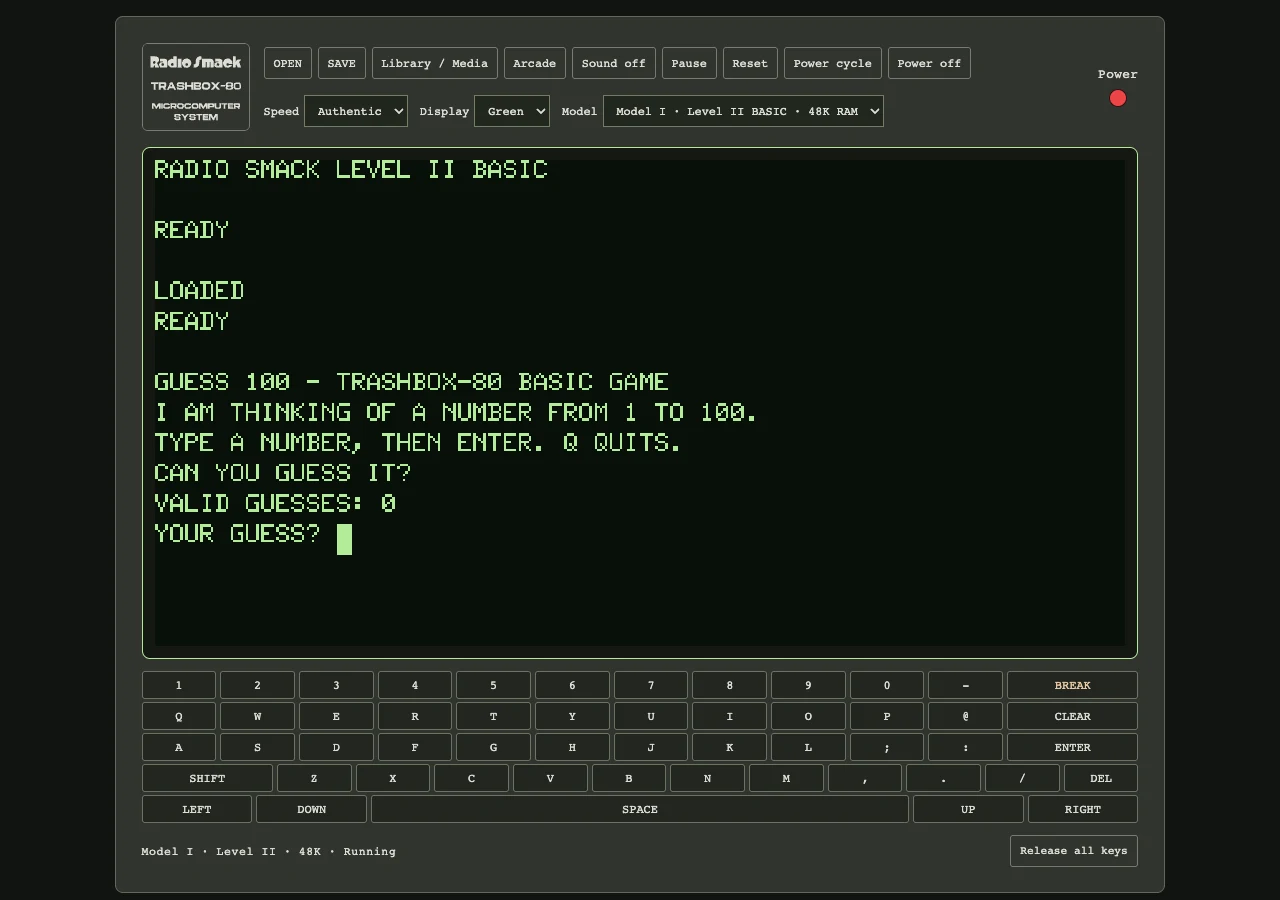Click the Radio Smack TRASHBOX-80 logo
Image resolution: width=1280 pixels, height=900 pixels.
point(196,87)
